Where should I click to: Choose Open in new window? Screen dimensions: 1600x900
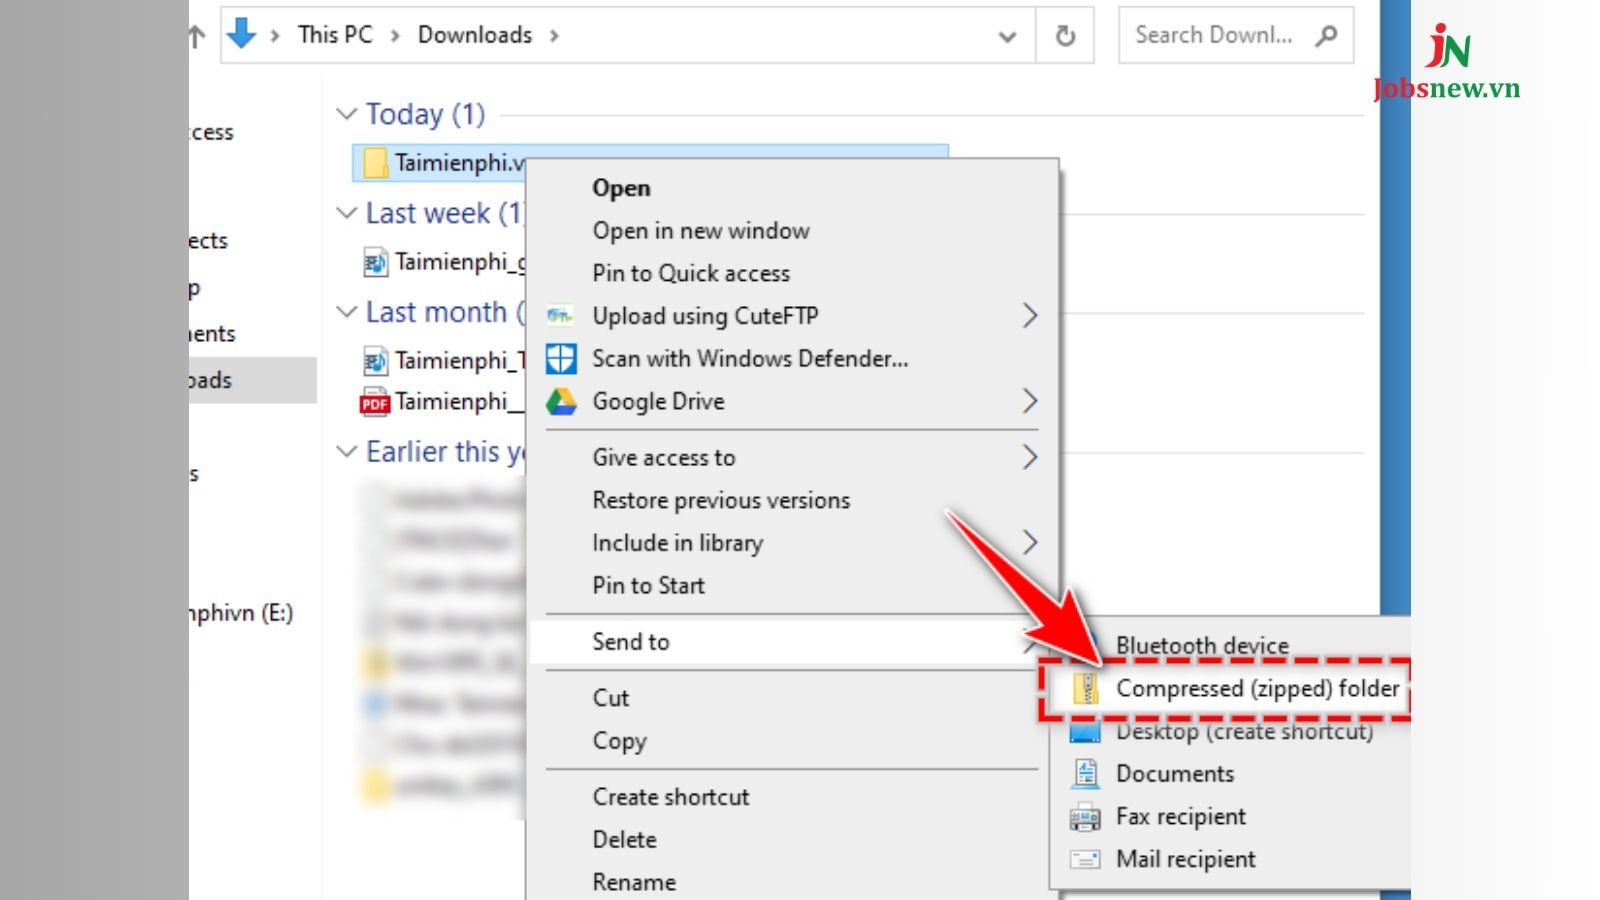pyautogui.click(x=701, y=231)
